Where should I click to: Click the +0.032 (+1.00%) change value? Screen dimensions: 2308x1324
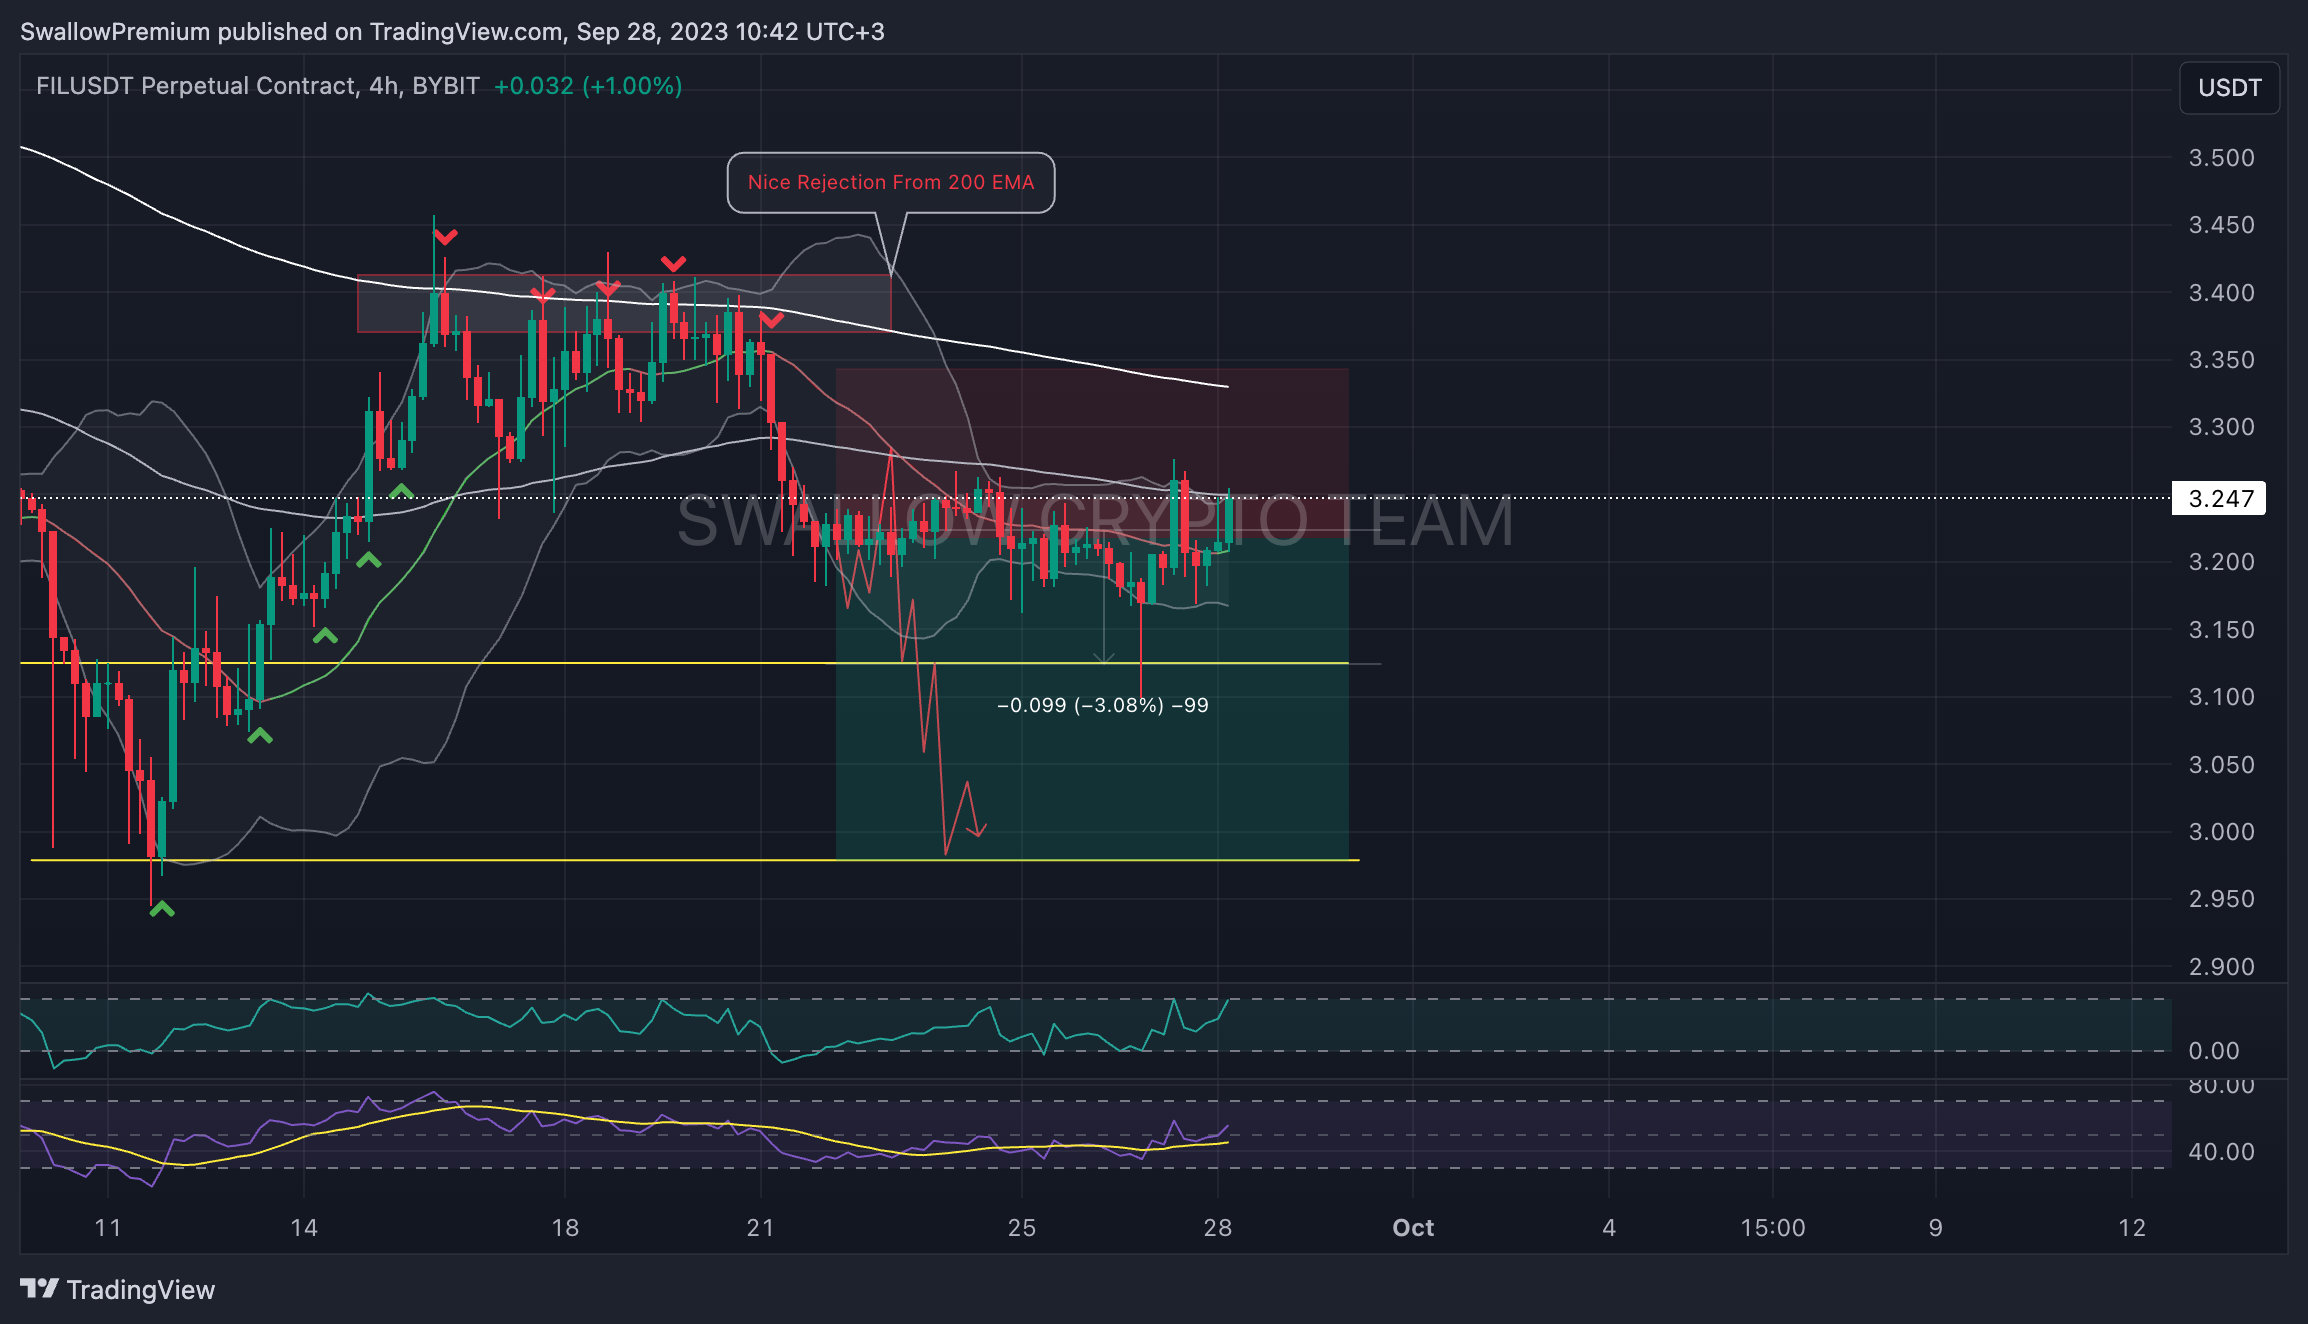[588, 86]
